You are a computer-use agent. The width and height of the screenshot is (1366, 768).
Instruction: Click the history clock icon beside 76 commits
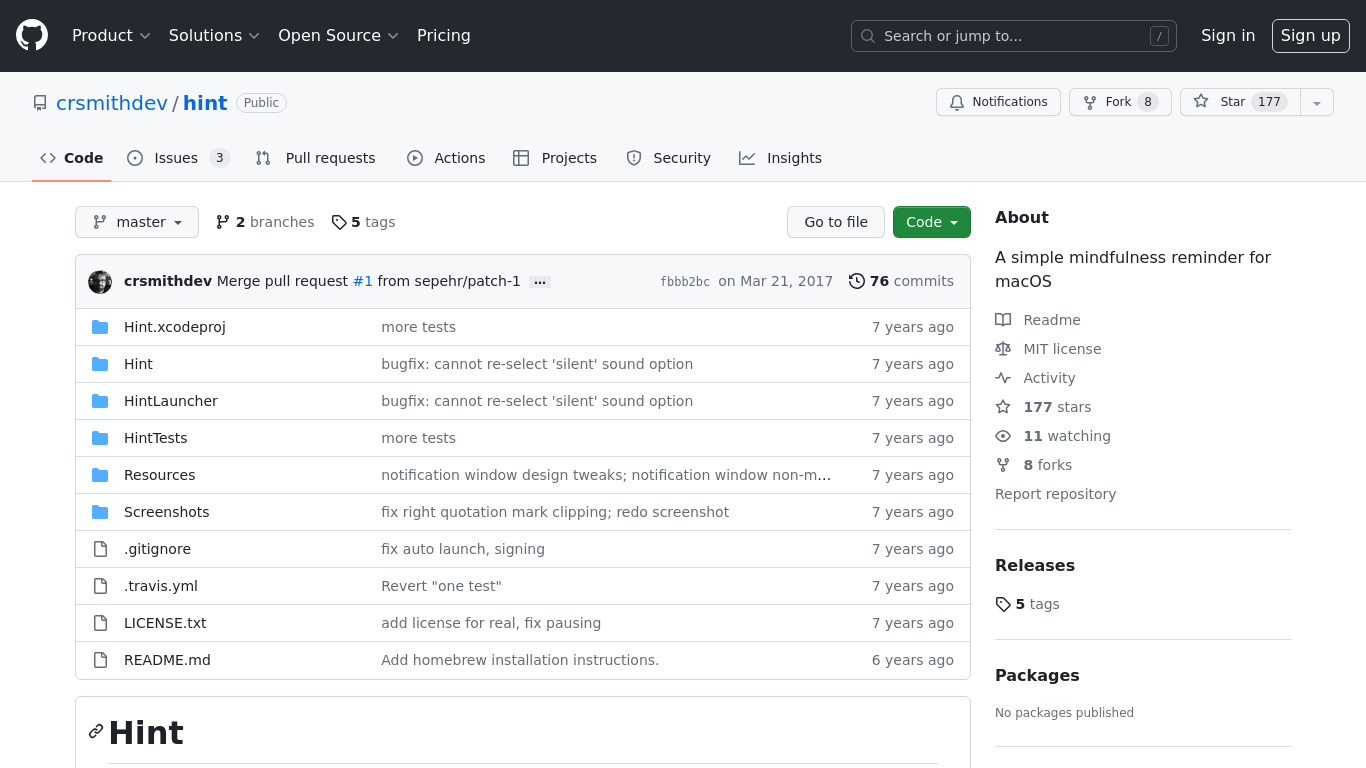tap(857, 281)
